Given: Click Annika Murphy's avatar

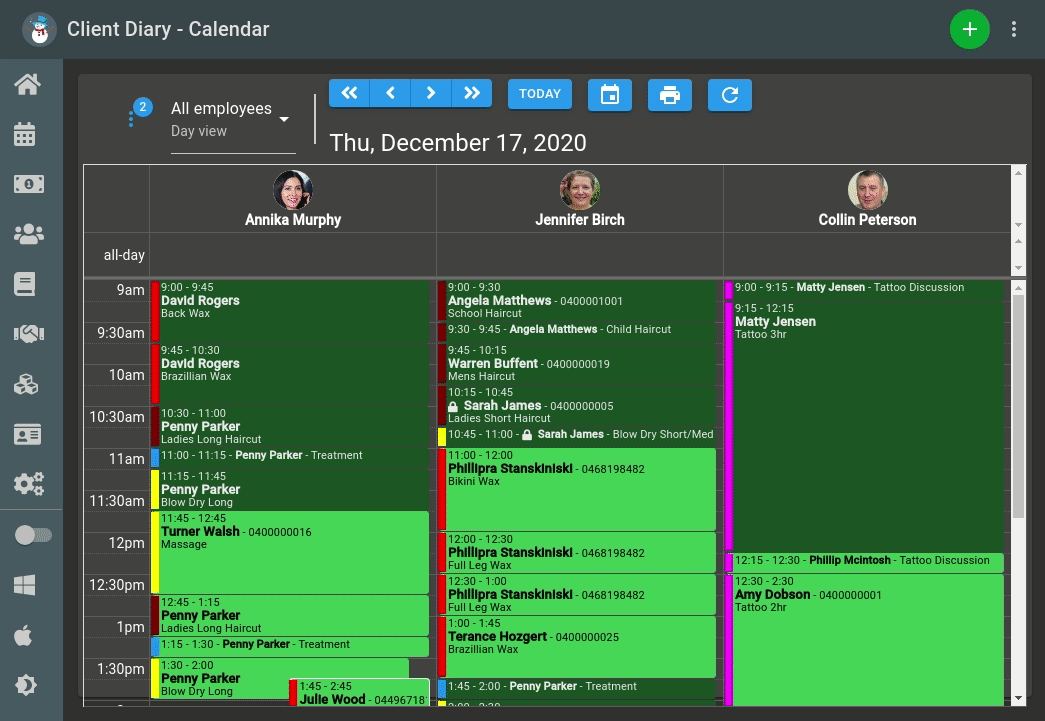Looking at the screenshot, I should [293, 190].
